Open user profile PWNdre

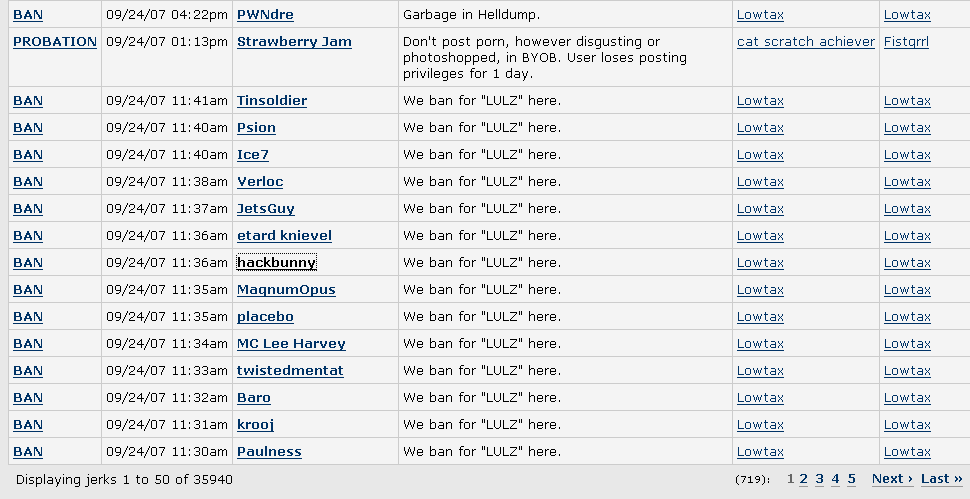click(265, 15)
